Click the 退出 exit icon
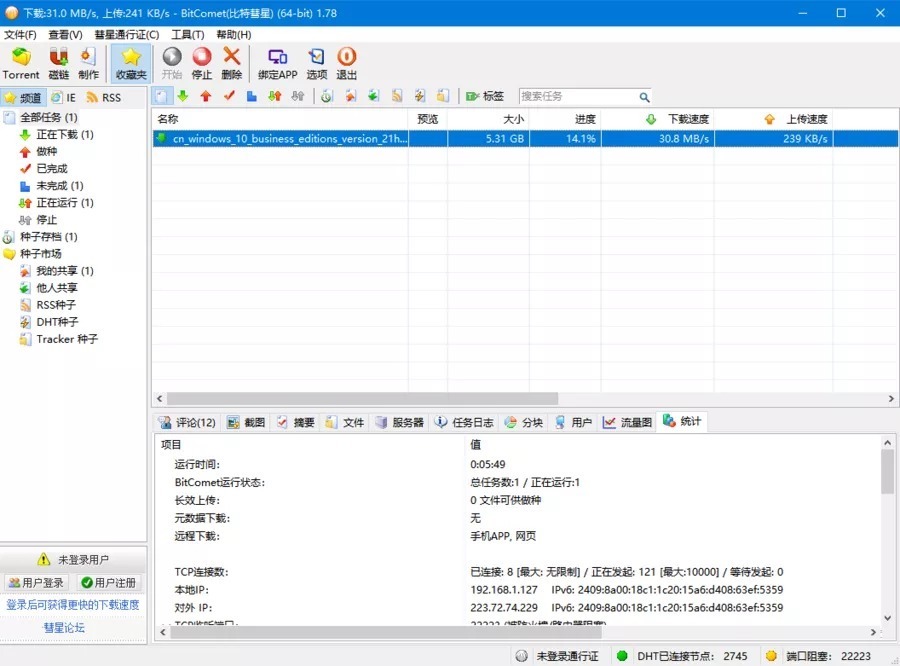The width and height of the screenshot is (900, 666). coord(346,63)
